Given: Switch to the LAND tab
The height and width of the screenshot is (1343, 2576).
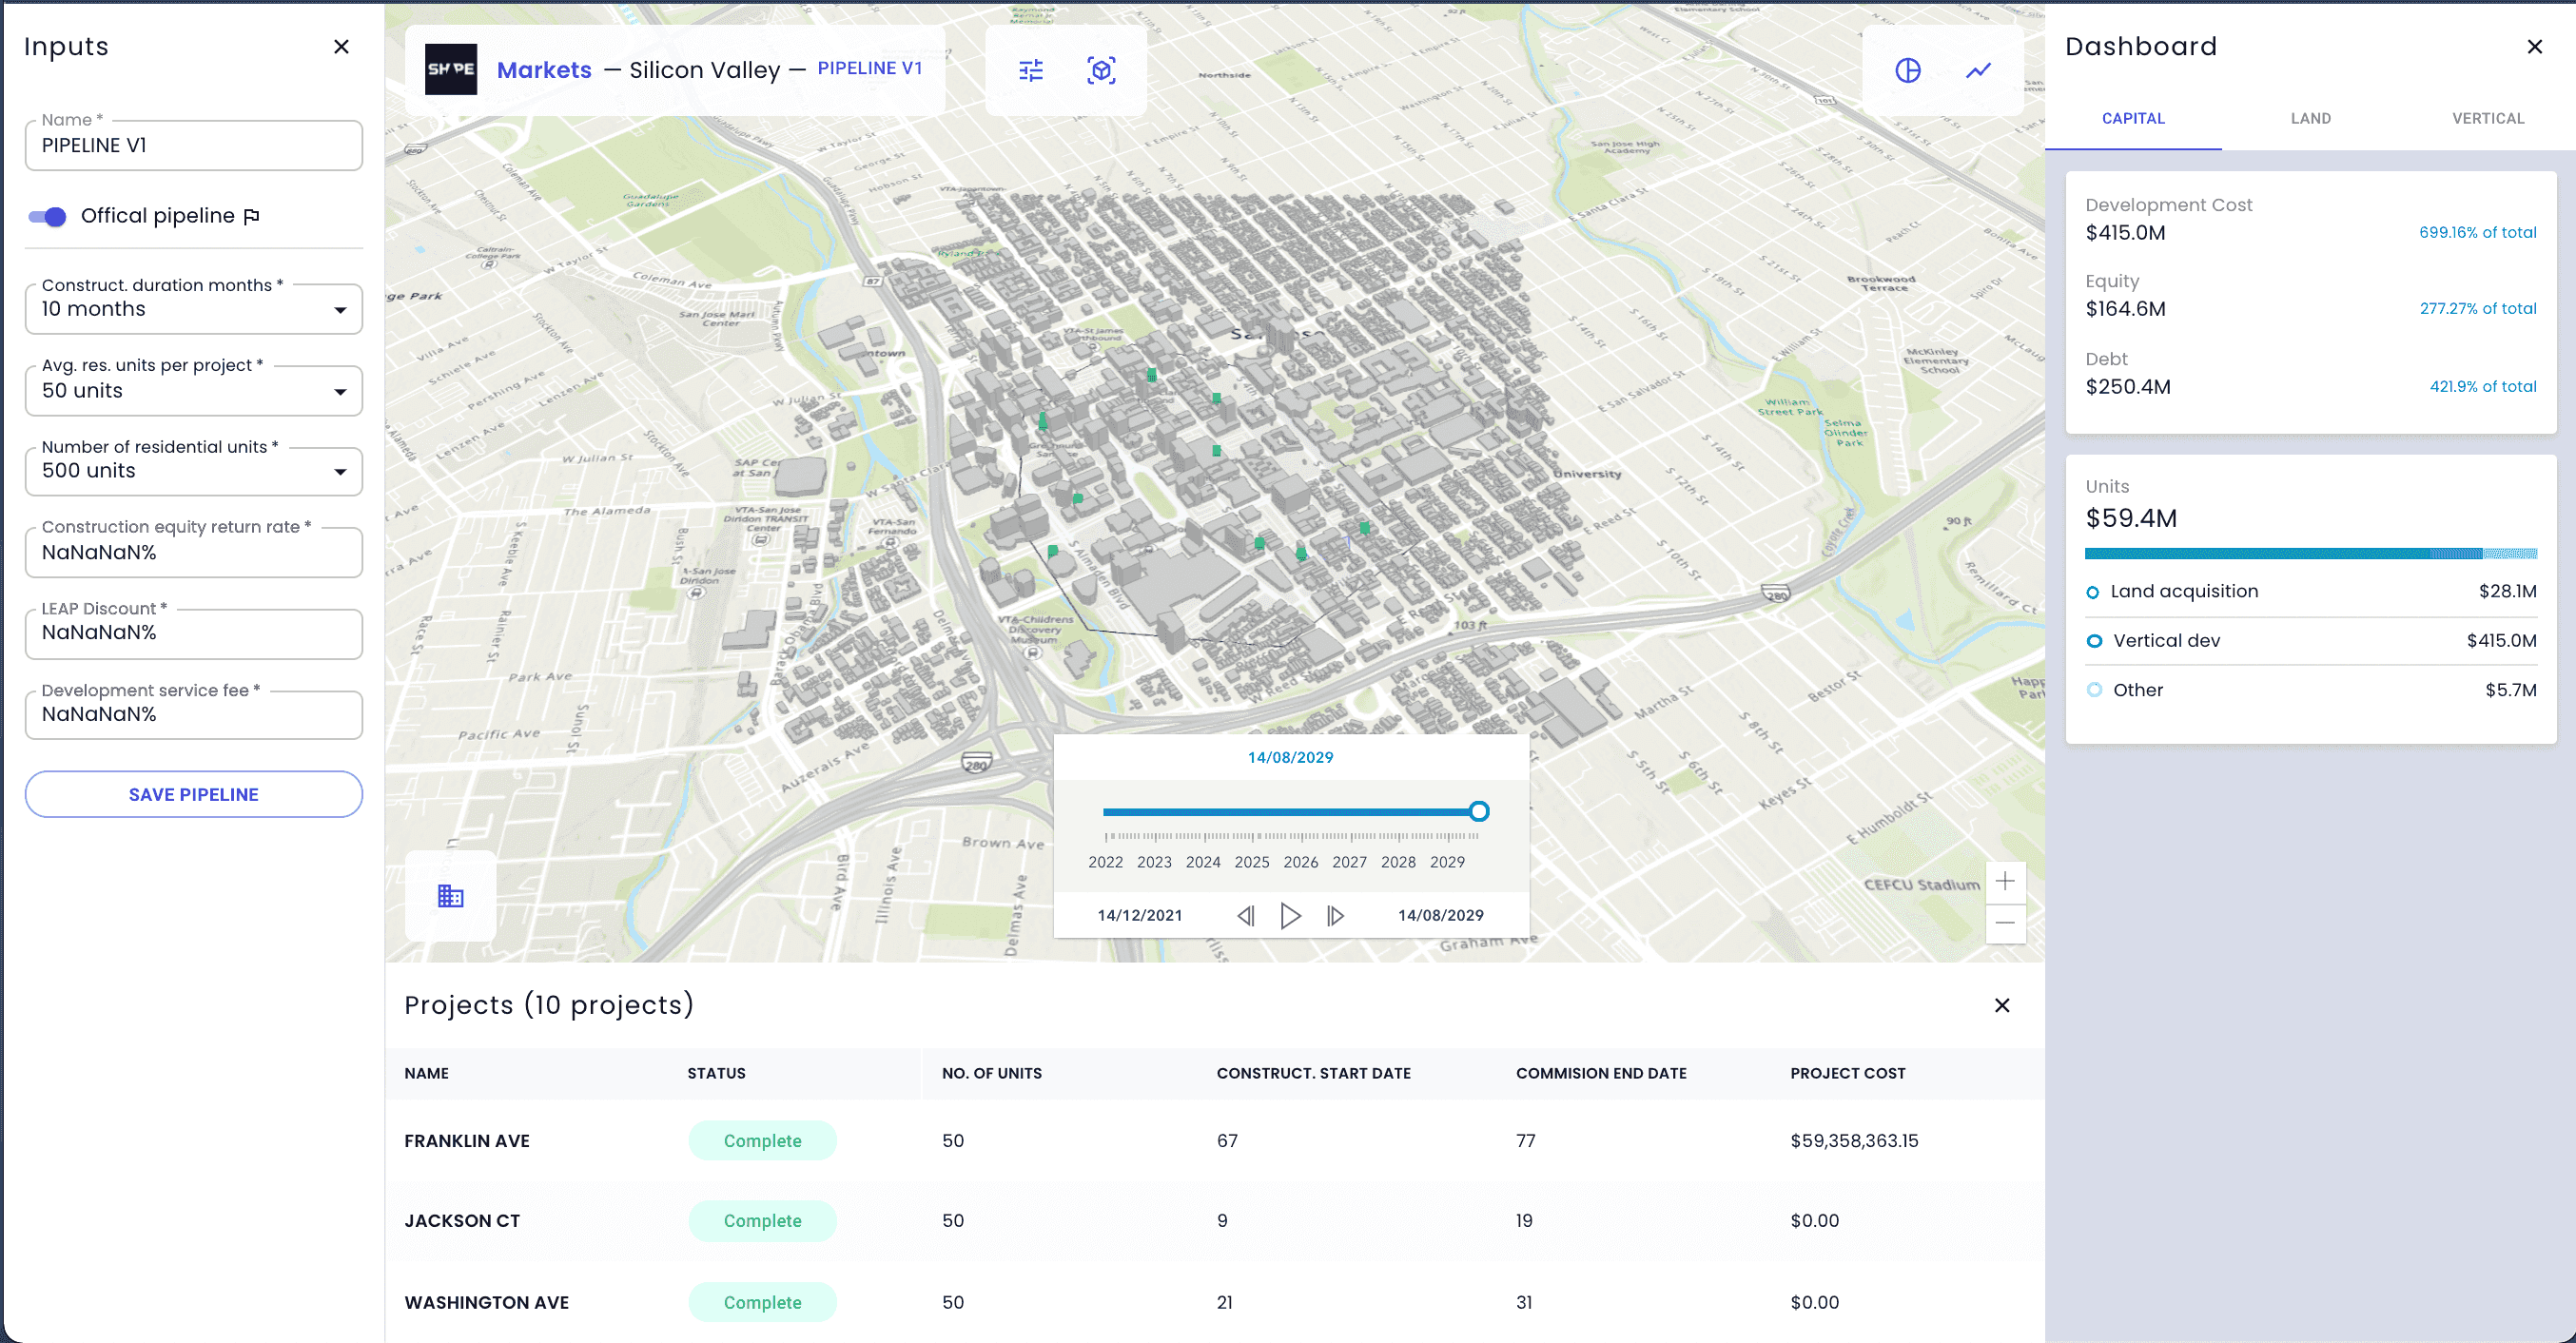Looking at the screenshot, I should [2311, 118].
